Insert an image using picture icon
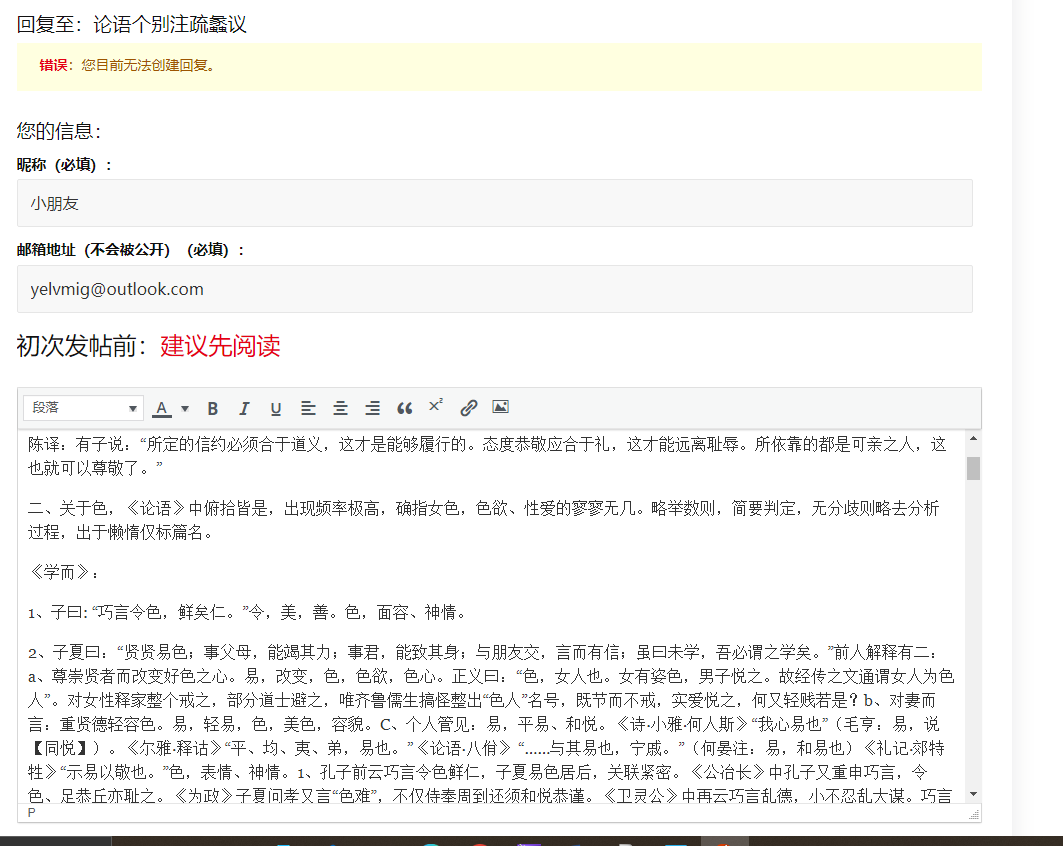This screenshot has width=1063, height=846. [x=500, y=407]
